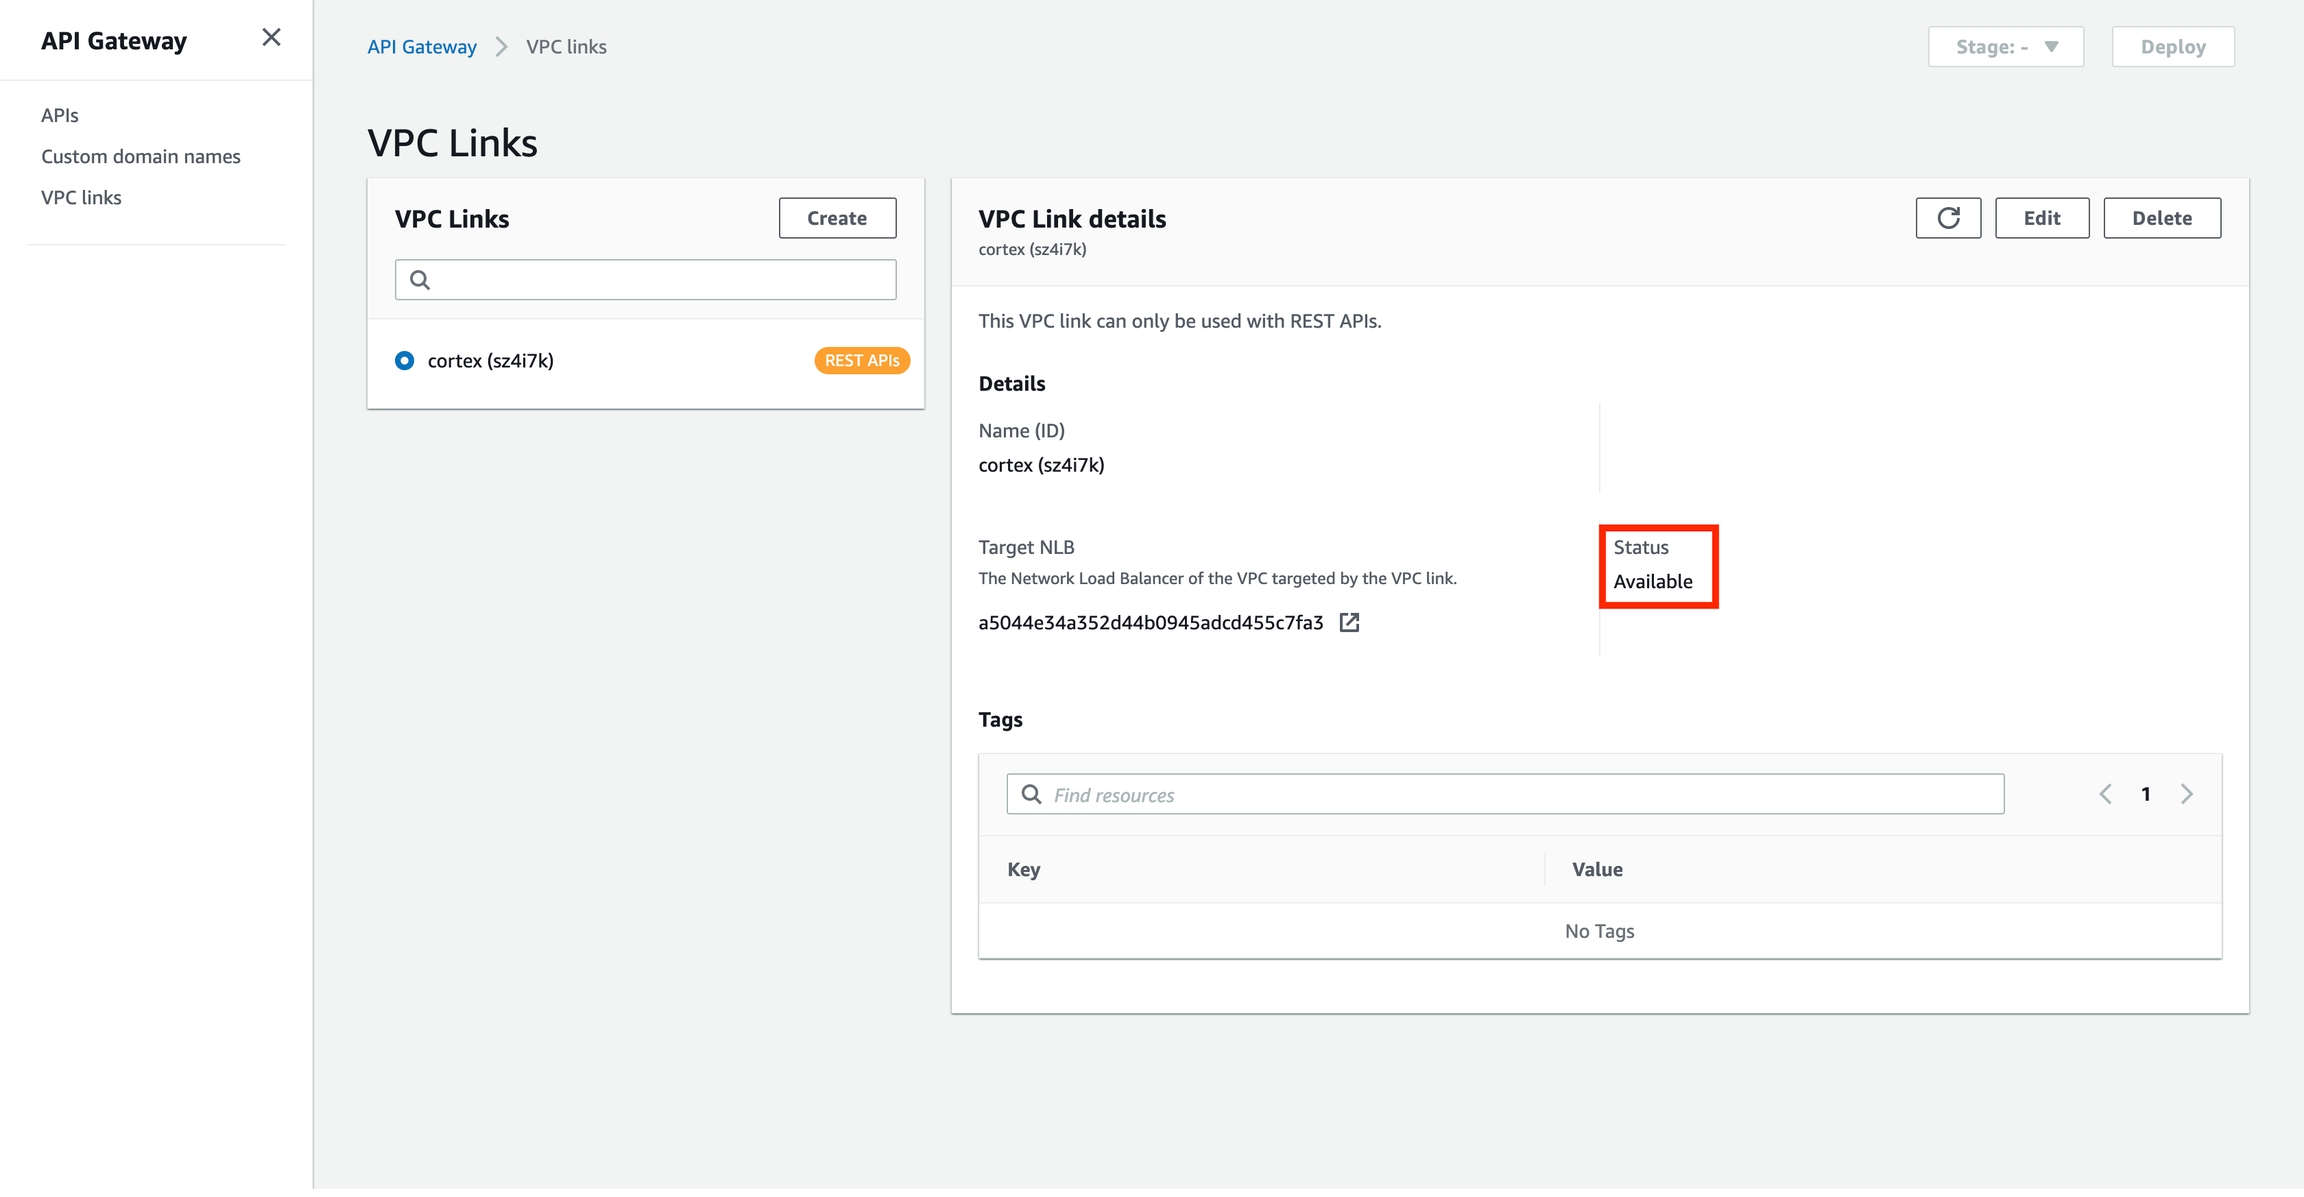This screenshot has width=2304, height=1197.
Task: Click the Create VPC link button
Action: point(837,218)
